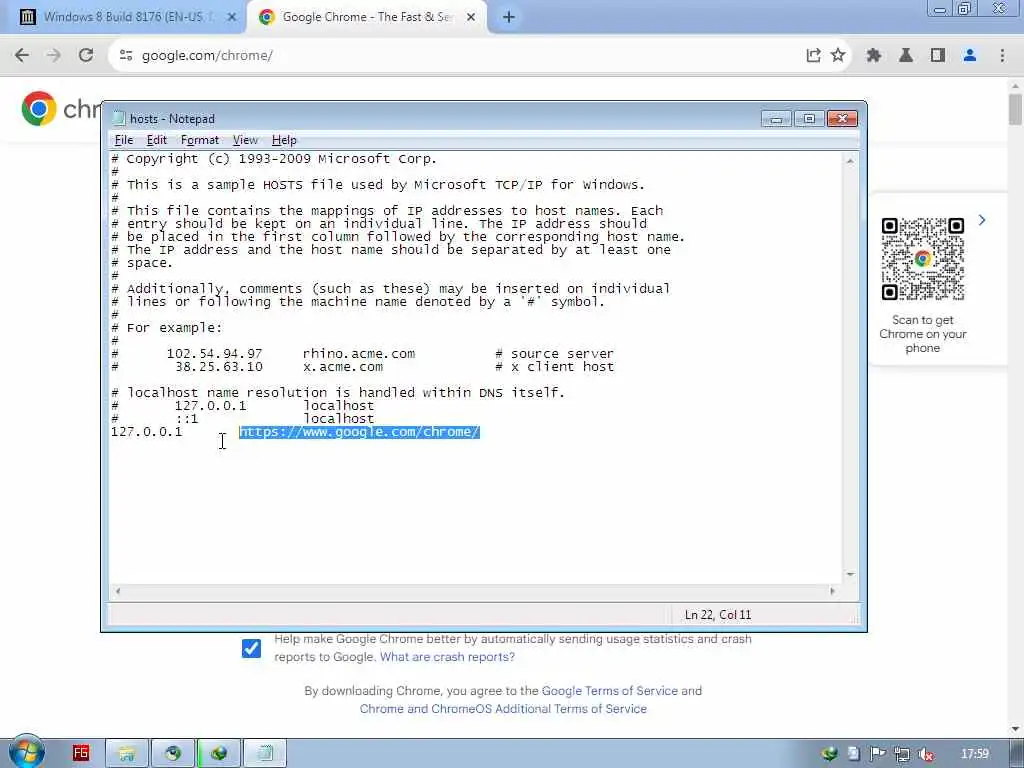Open the What are crash reports? link
This screenshot has width=1024, height=768.
pos(447,657)
